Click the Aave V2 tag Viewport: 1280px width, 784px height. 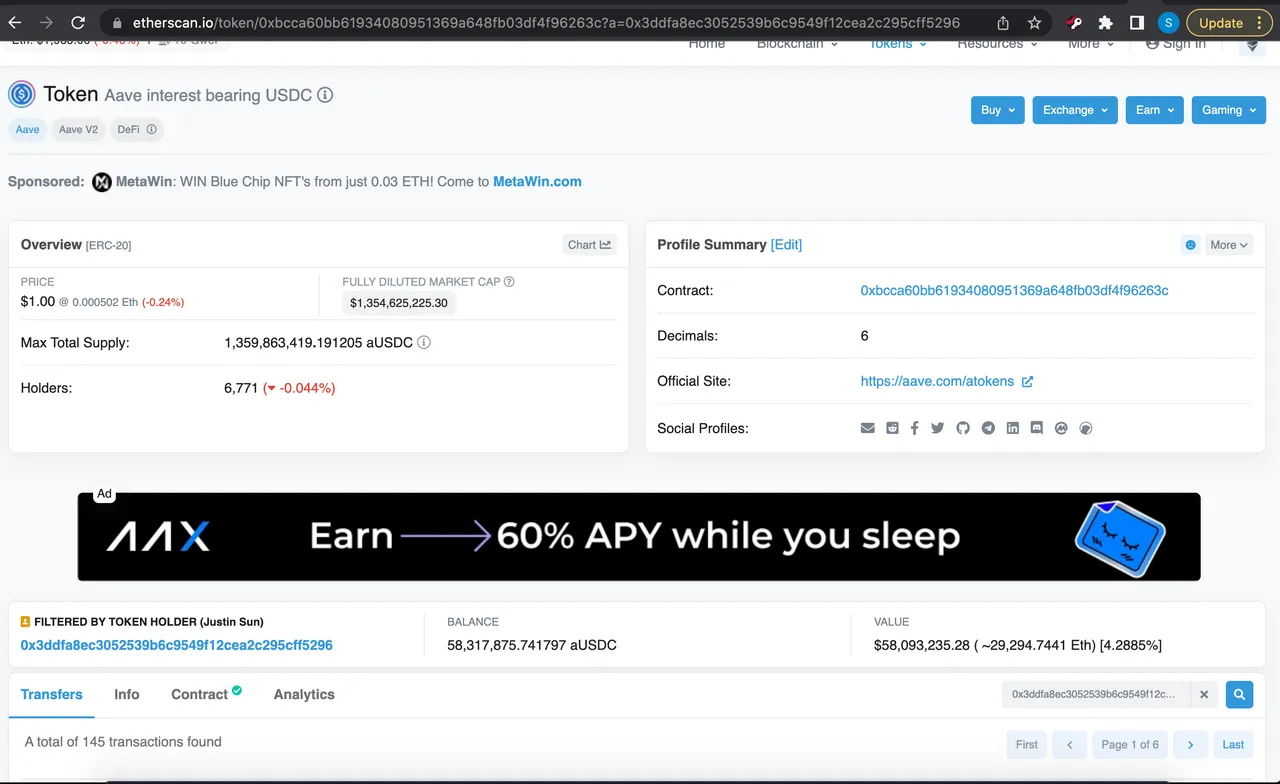tap(78, 129)
